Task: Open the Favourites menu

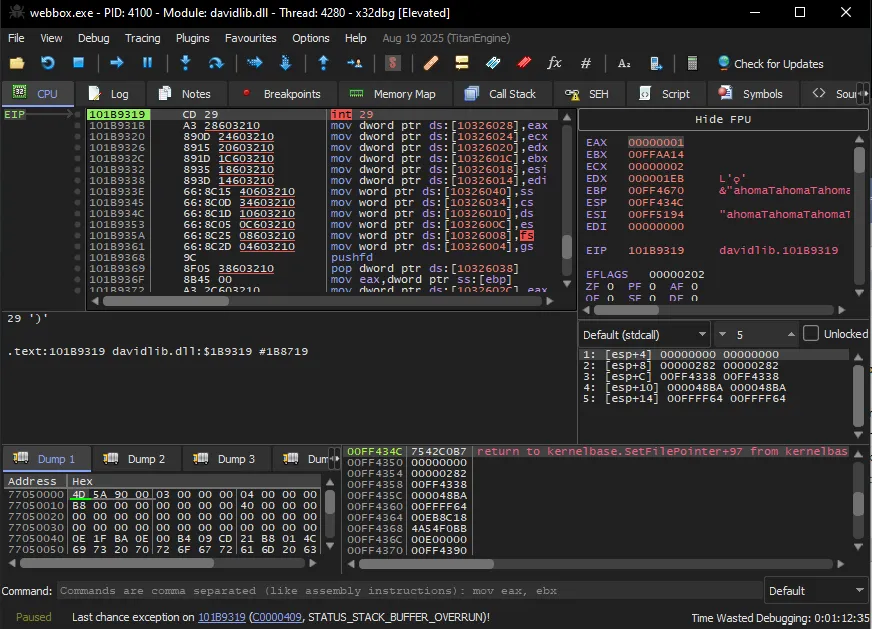Action: click(x=250, y=38)
